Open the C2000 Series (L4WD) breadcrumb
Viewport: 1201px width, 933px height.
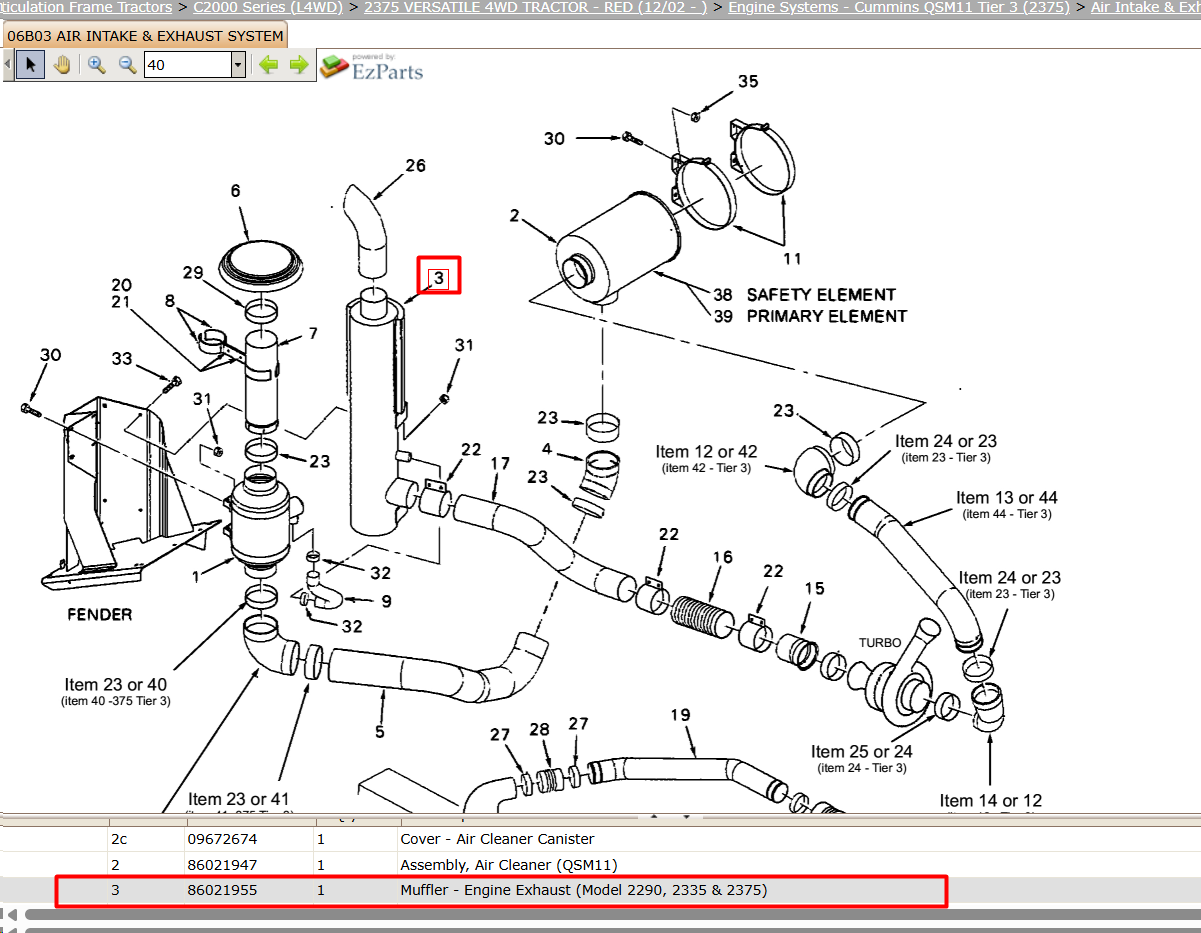coord(268,7)
